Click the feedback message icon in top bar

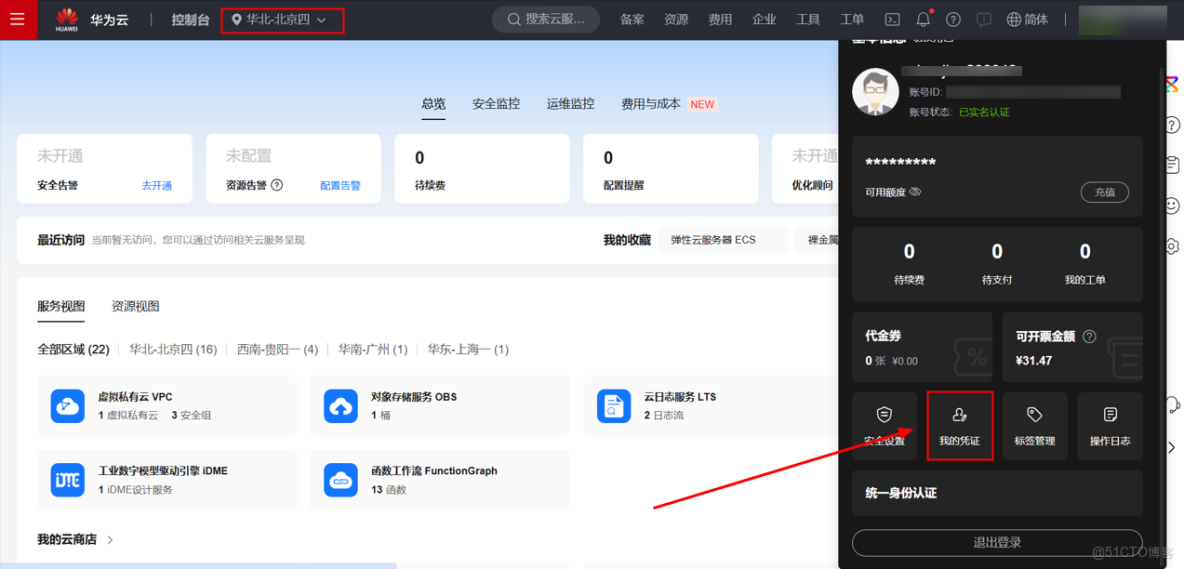(x=983, y=20)
